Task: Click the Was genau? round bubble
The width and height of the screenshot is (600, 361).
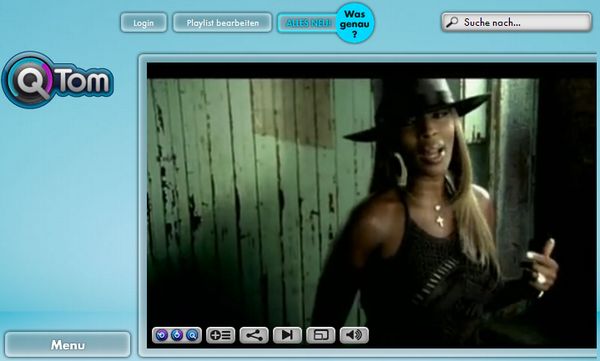Action: (x=355, y=23)
